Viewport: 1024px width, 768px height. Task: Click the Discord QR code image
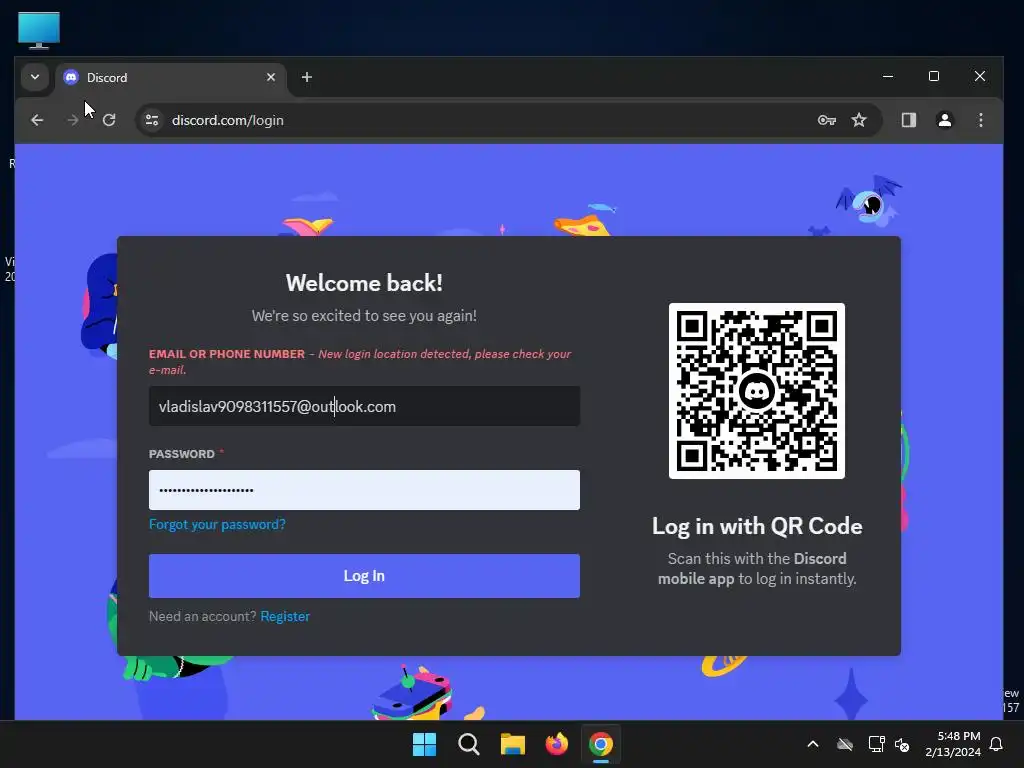(x=756, y=391)
